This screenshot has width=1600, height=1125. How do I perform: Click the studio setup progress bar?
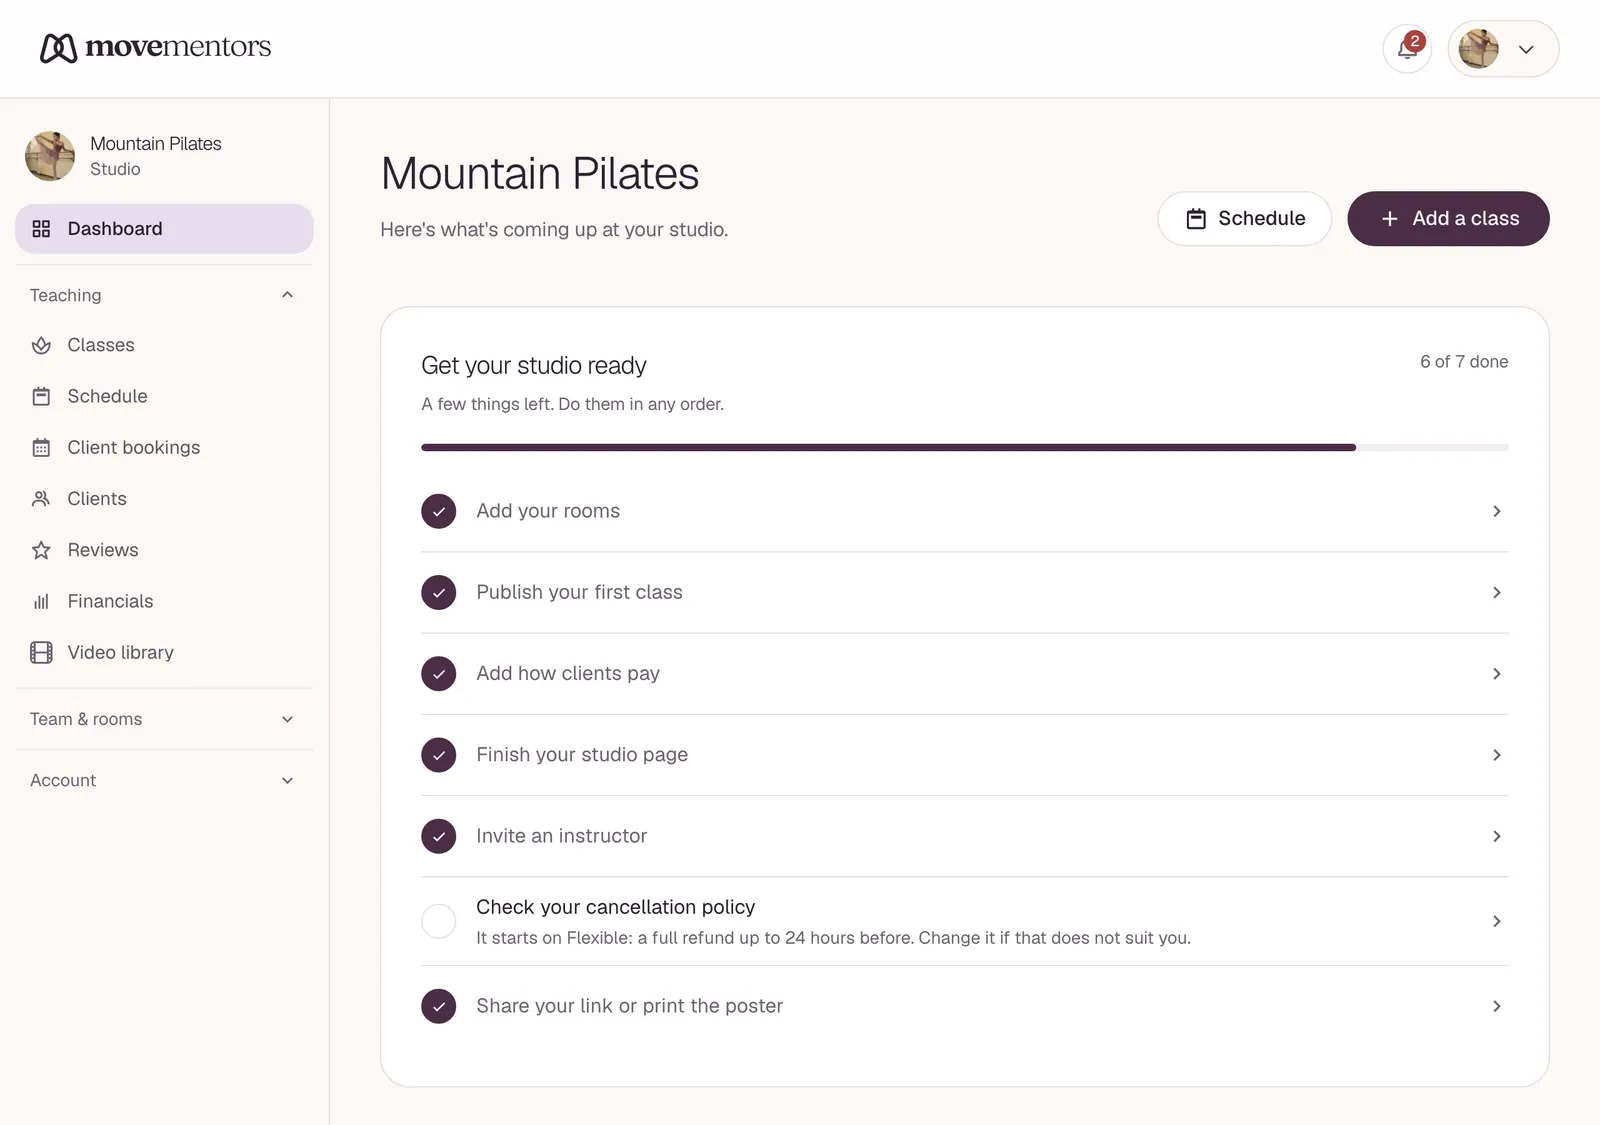[965, 448]
